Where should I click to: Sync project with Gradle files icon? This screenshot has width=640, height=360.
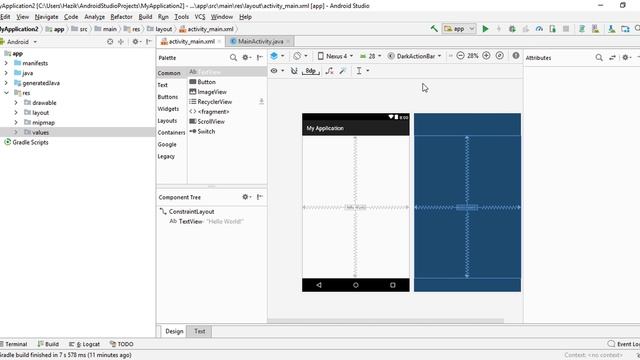click(x=582, y=29)
